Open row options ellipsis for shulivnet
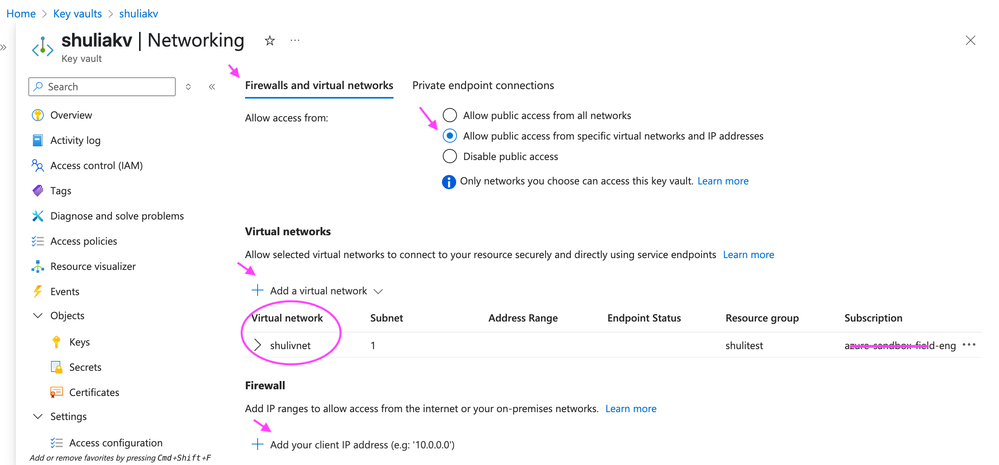This screenshot has height=465, width=999. pyautogui.click(x=968, y=345)
